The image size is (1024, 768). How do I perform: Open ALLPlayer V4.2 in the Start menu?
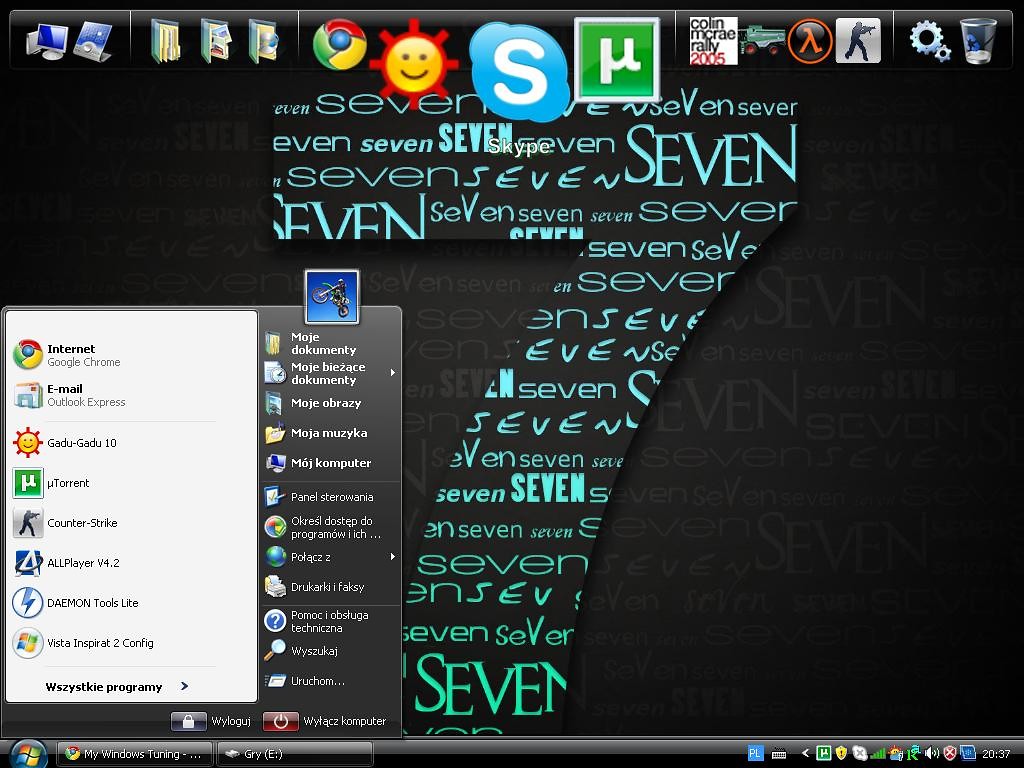tap(131, 563)
